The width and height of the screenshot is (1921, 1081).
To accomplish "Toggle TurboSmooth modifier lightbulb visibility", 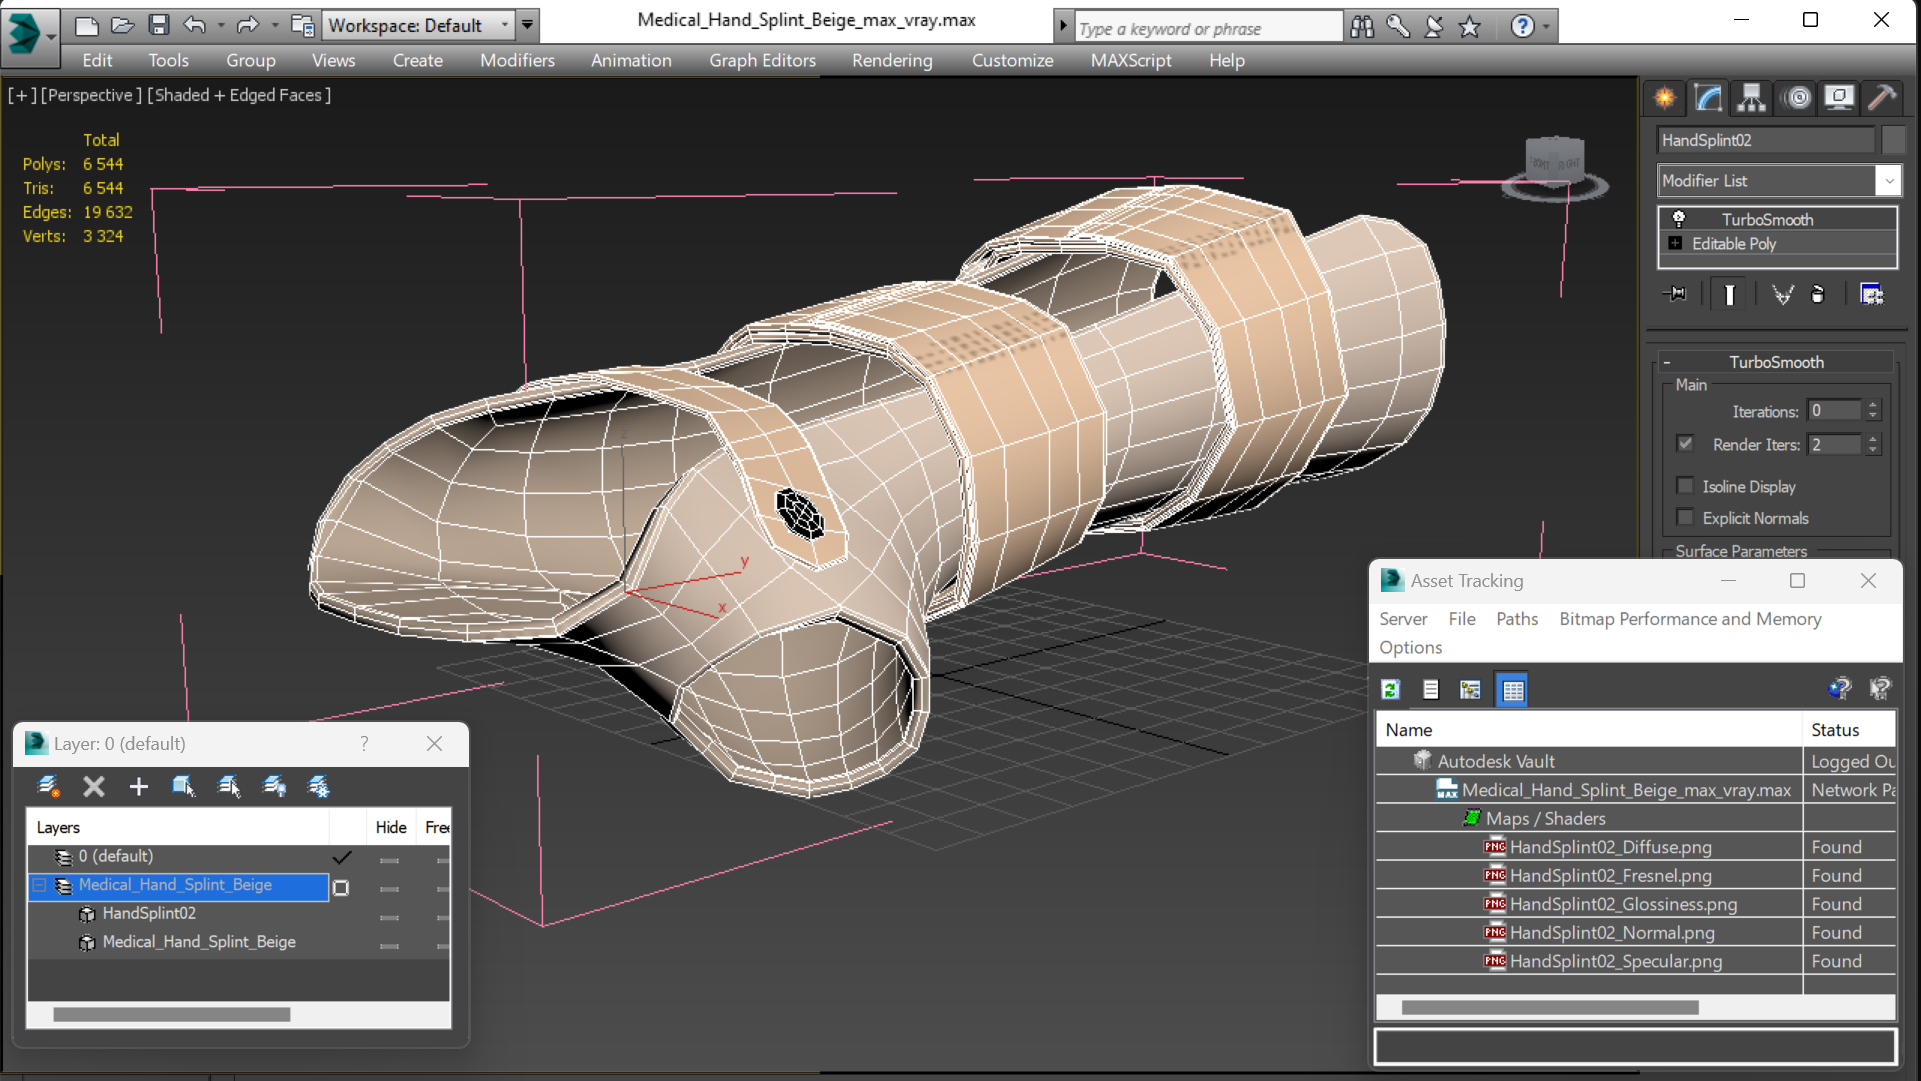I will coord(1679,219).
